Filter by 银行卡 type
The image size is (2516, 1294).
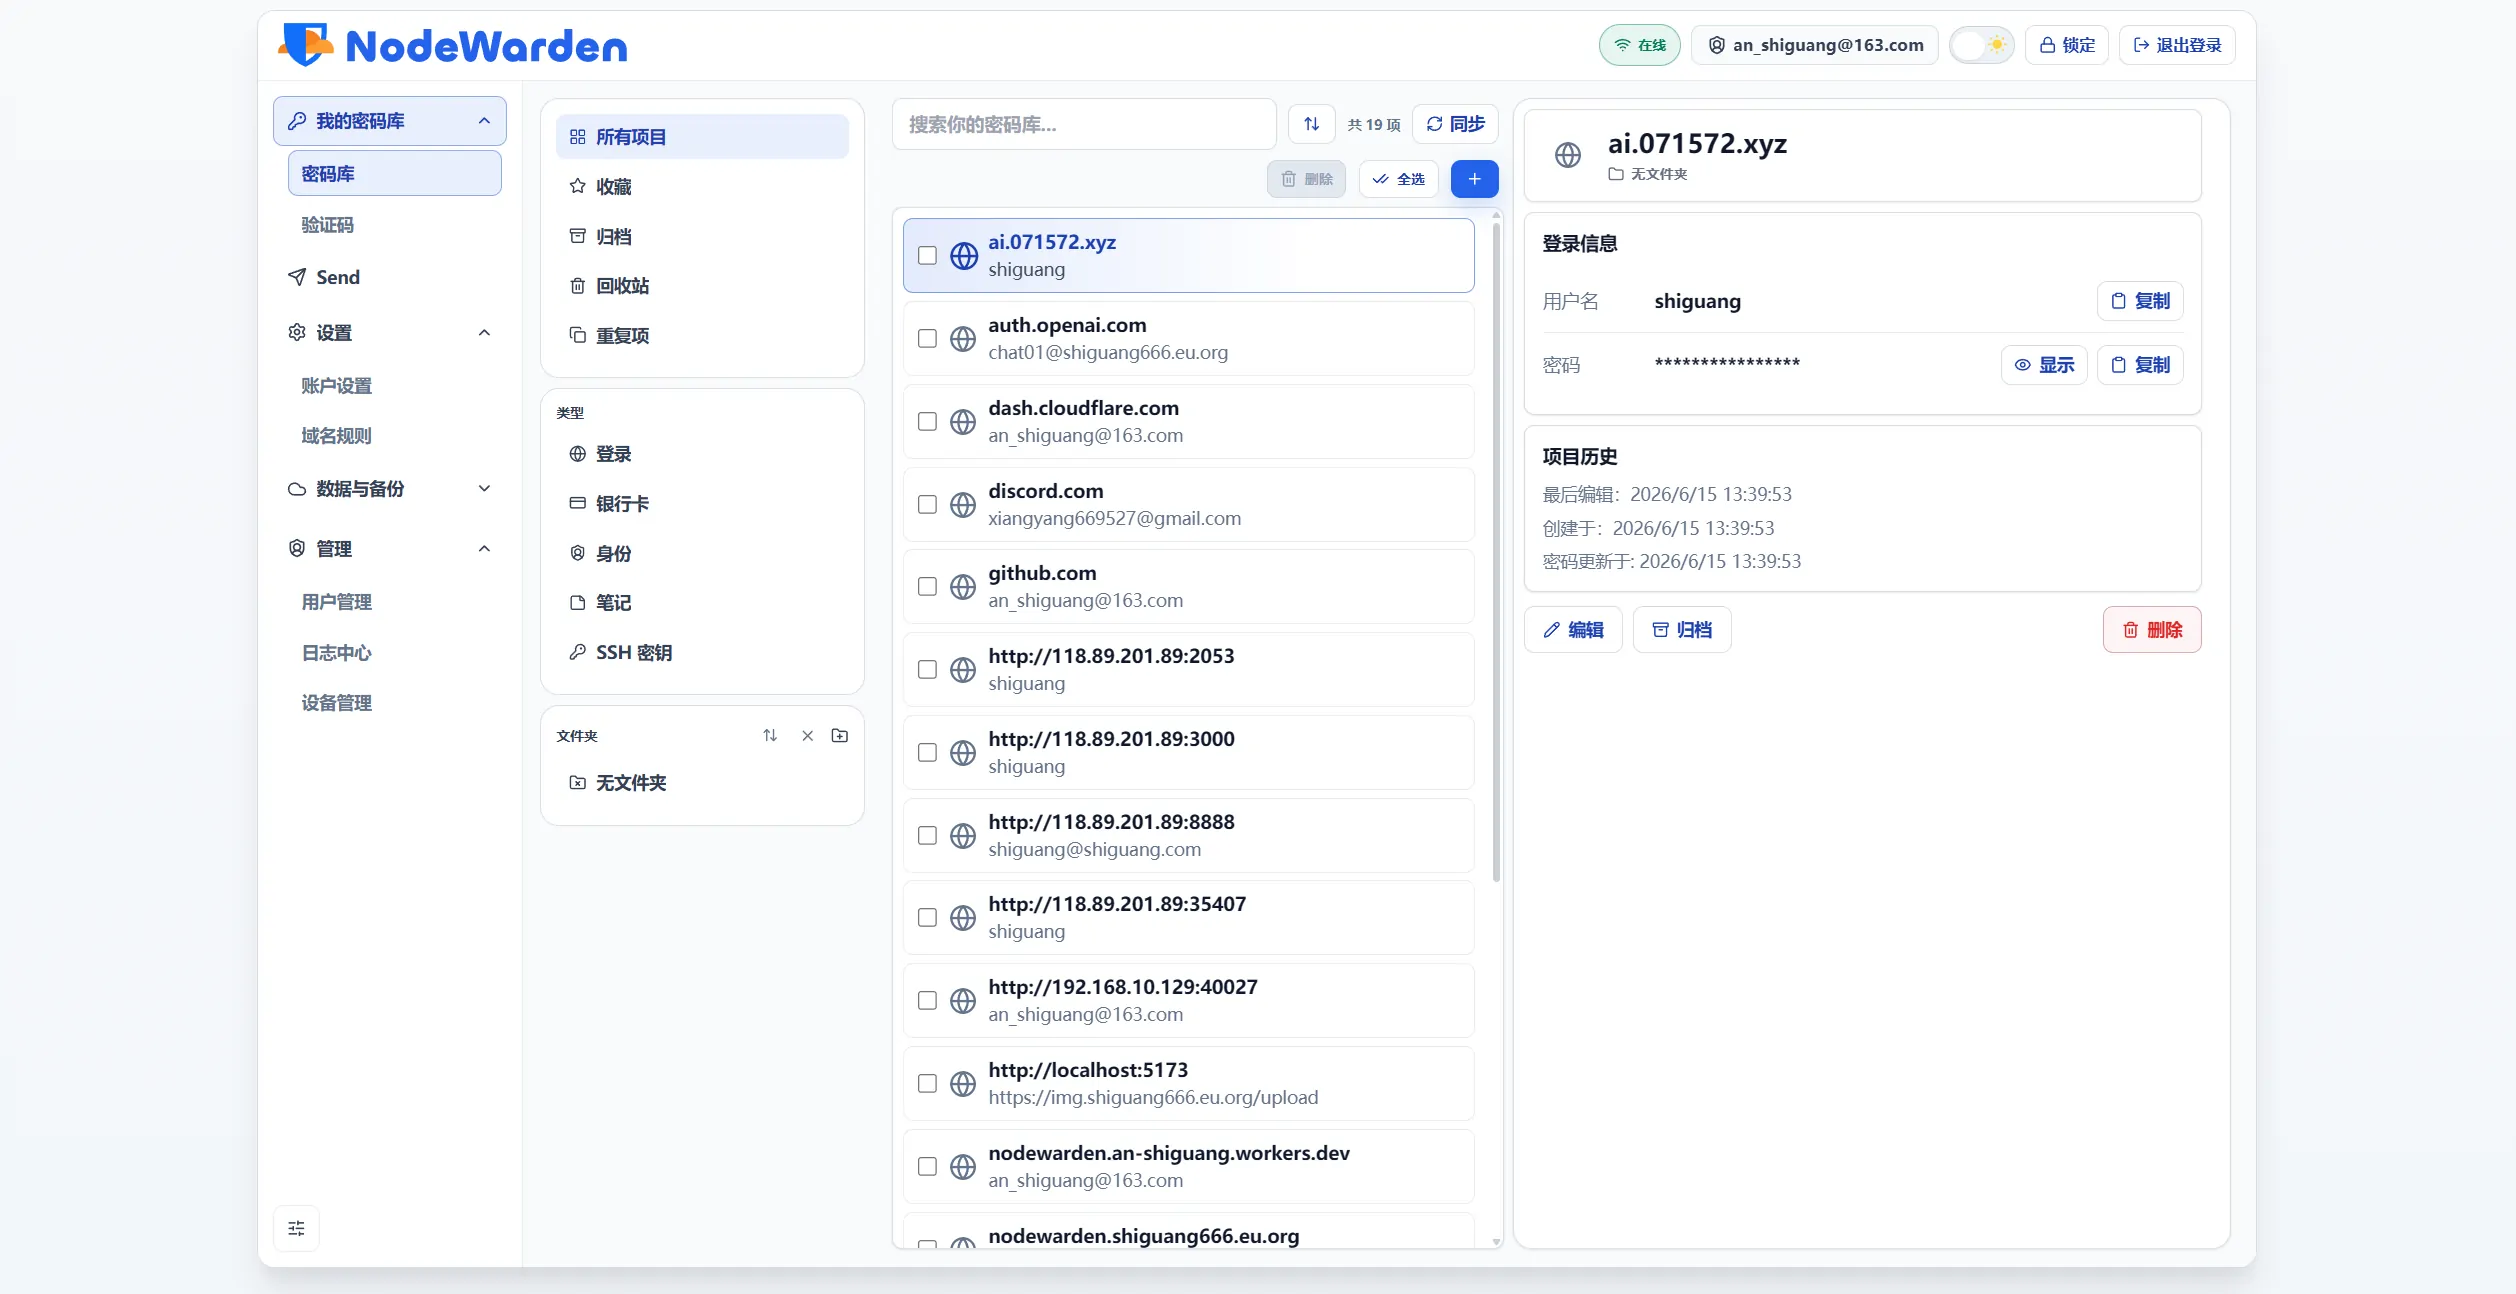(702, 504)
